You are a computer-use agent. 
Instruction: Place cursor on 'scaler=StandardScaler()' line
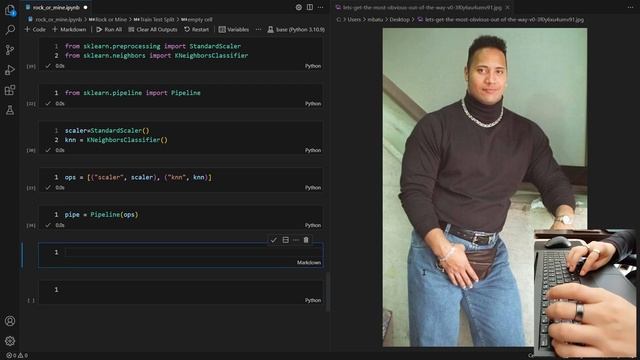pos(107,131)
